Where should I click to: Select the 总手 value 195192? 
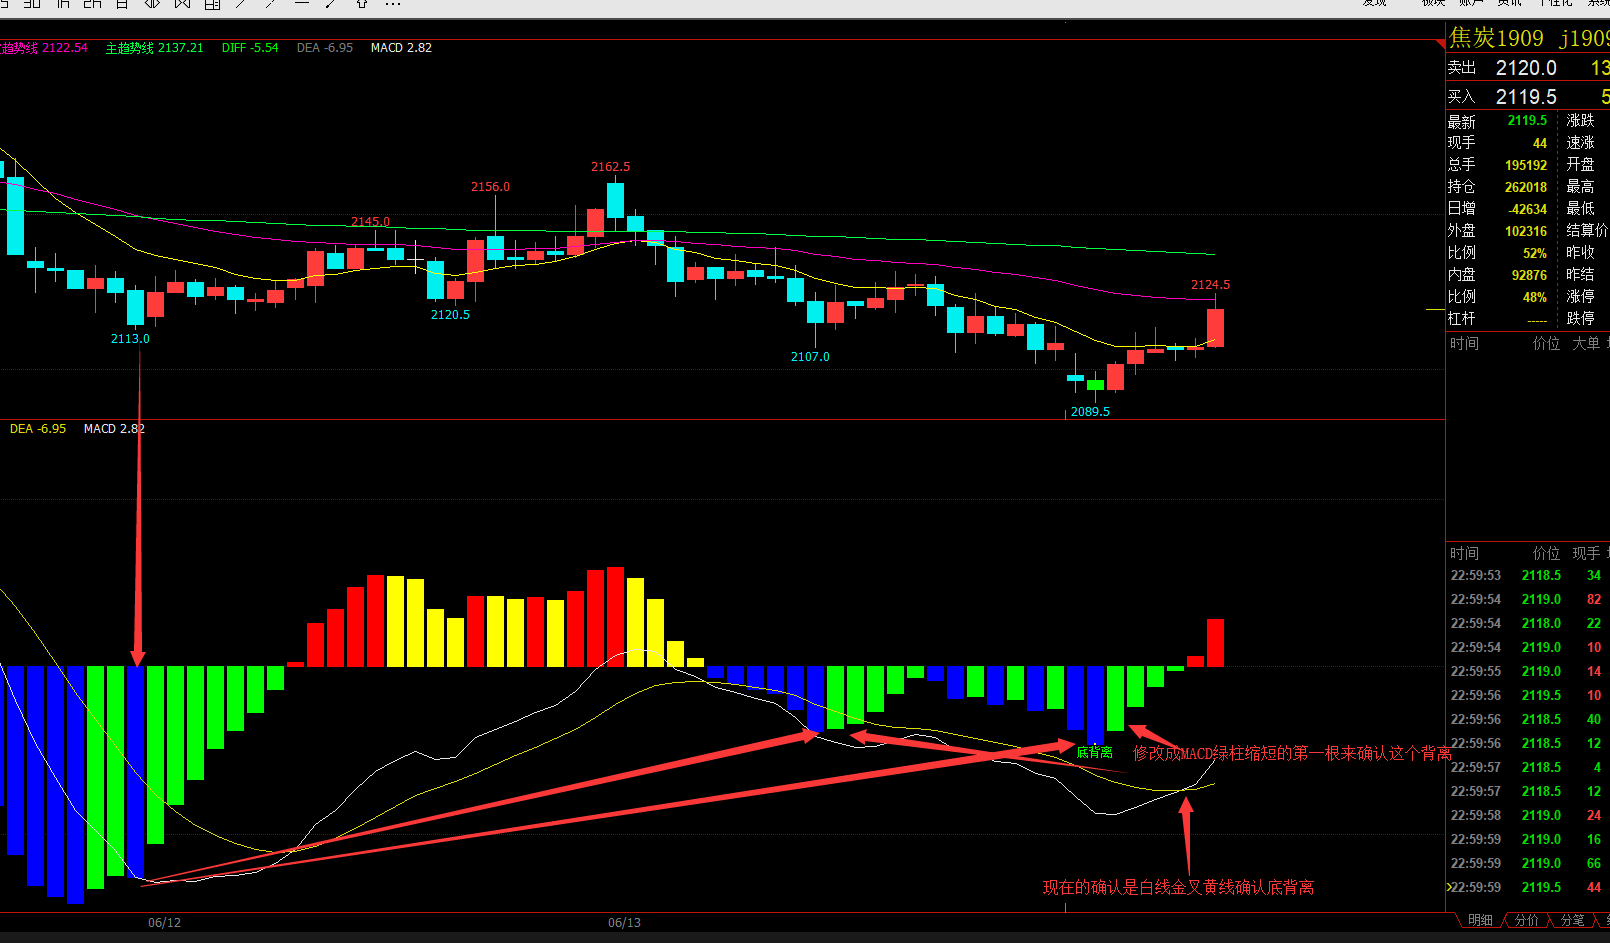(x=1526, y=165)
